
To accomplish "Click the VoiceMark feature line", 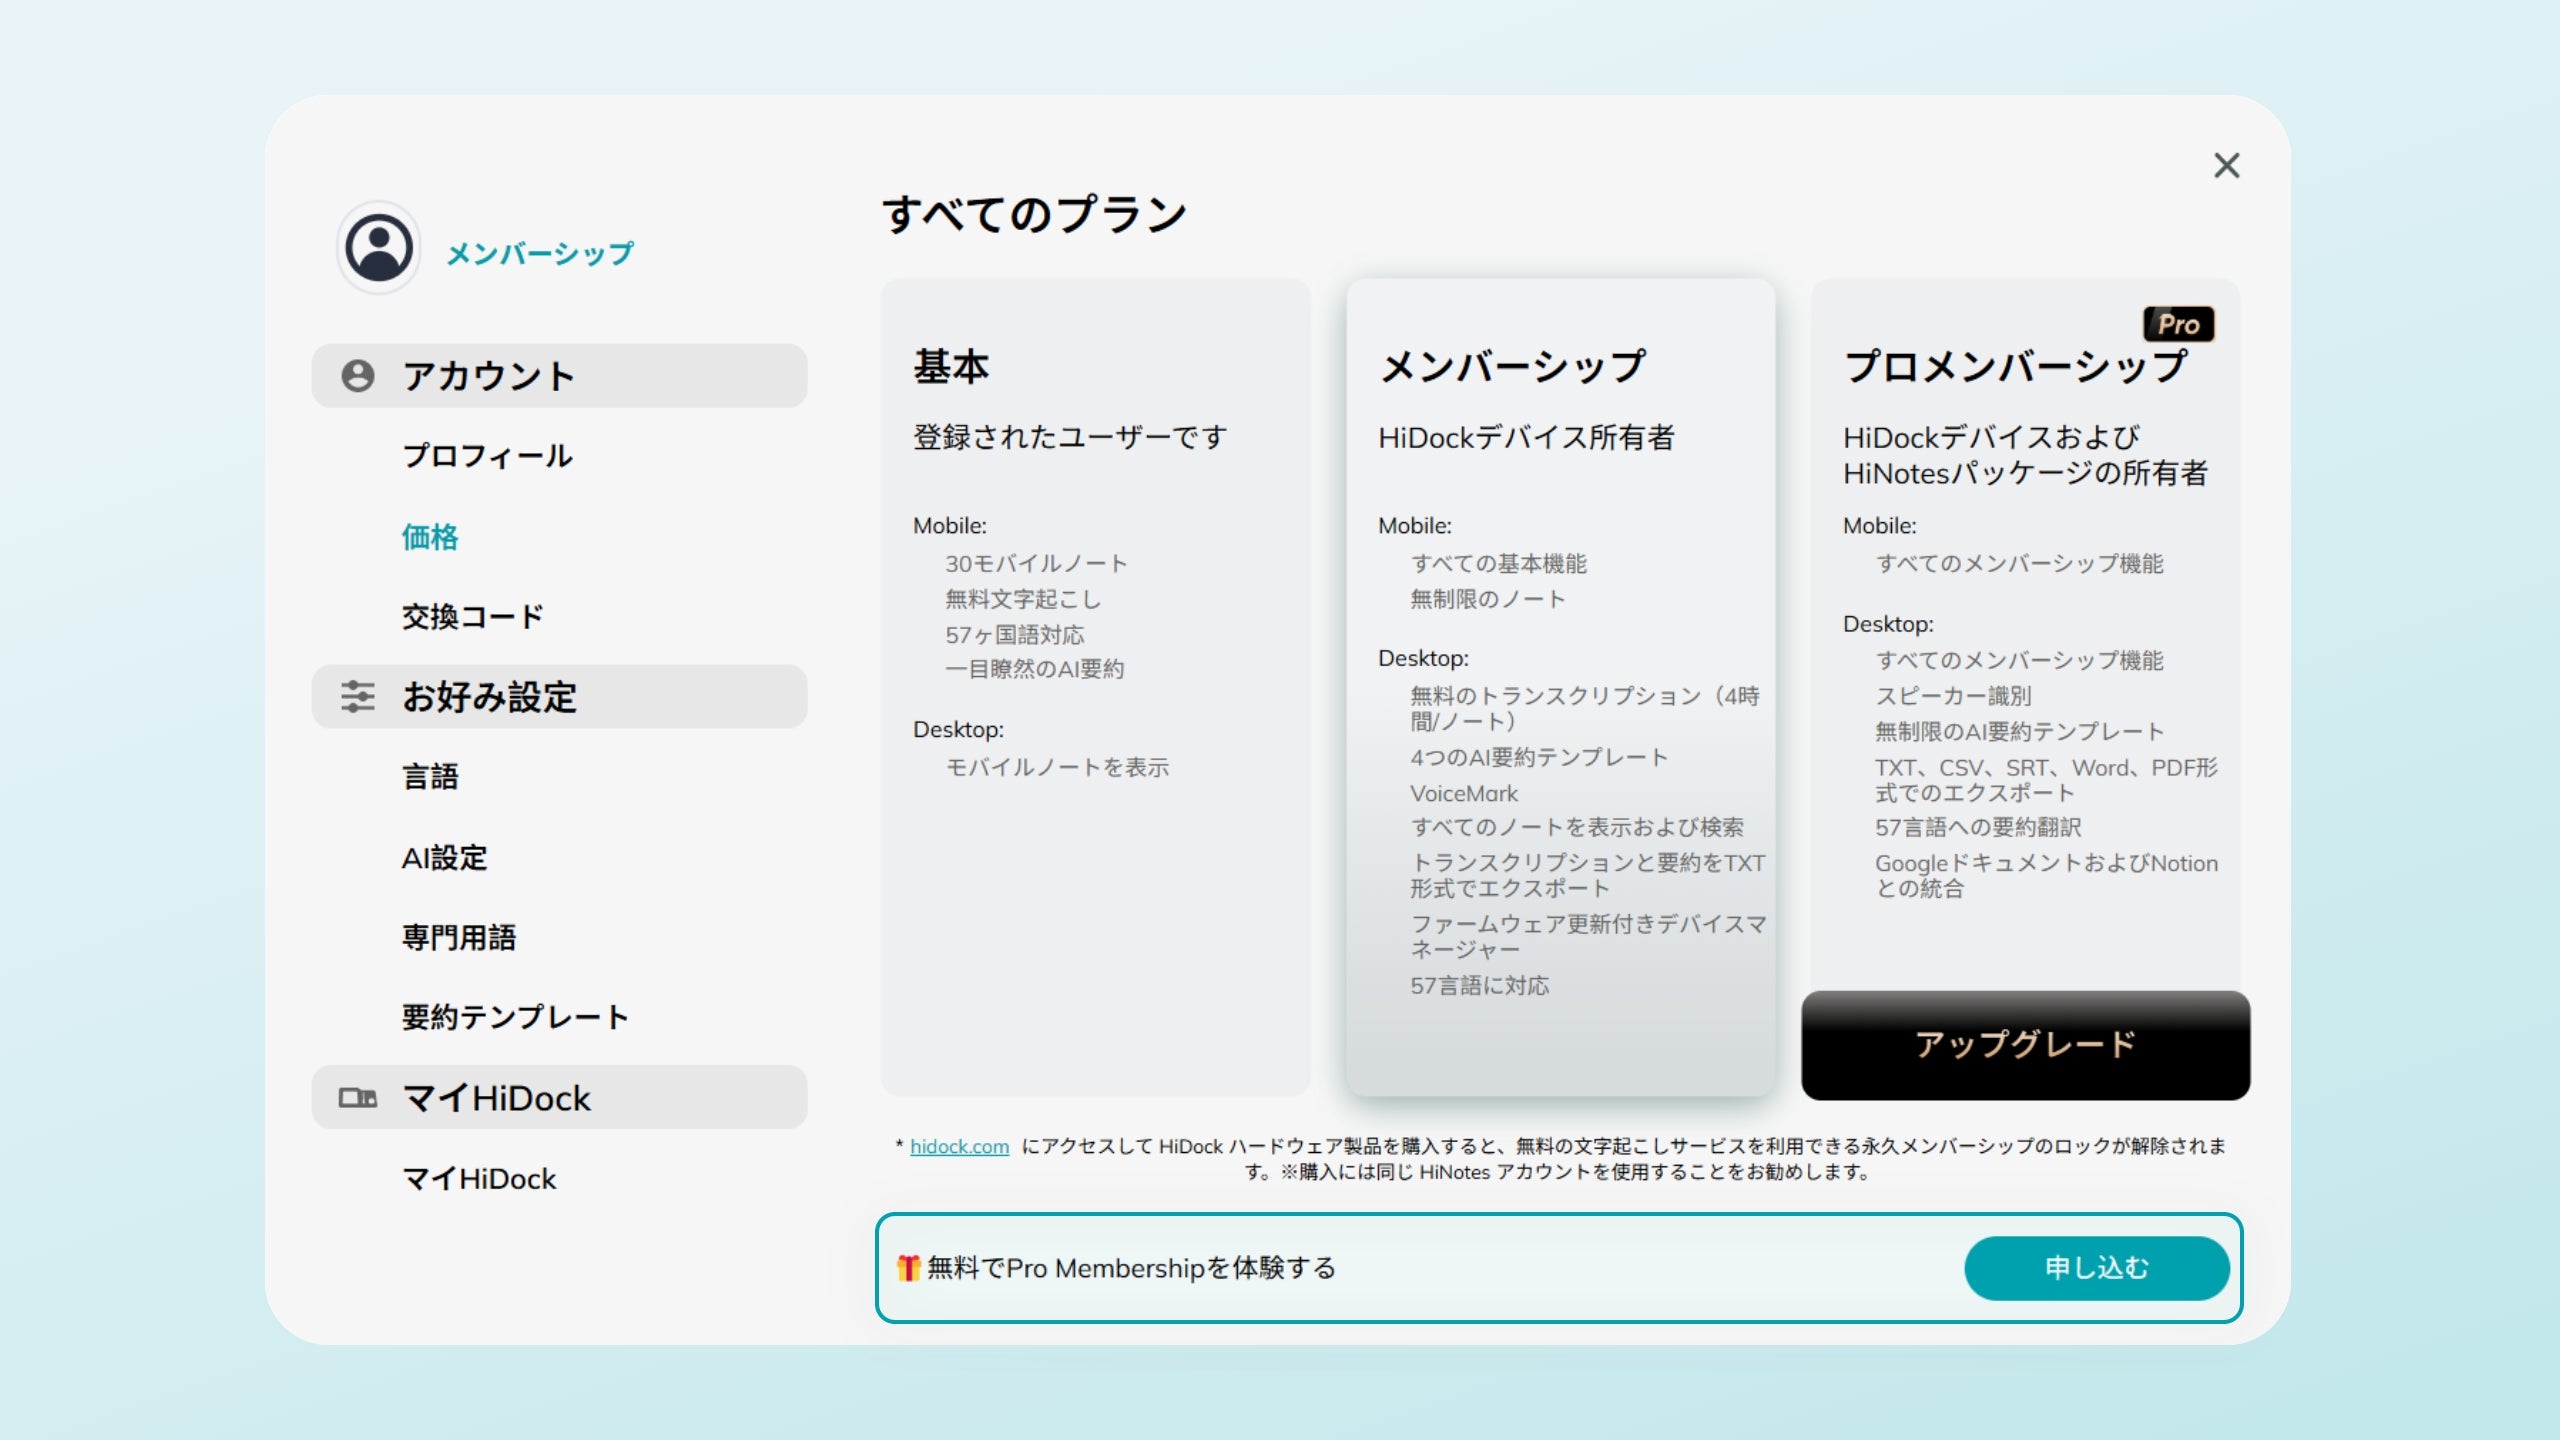I will click(1464, 793).
